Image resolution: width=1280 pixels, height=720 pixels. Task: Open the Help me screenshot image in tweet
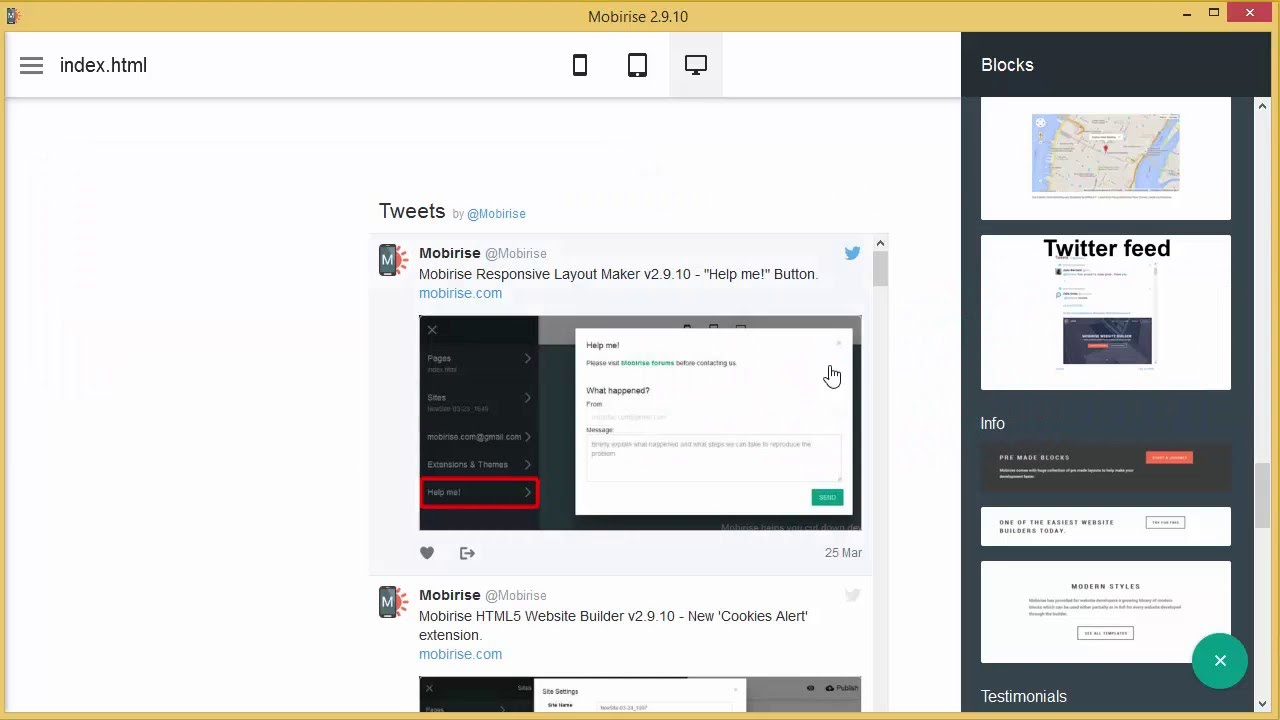(x=640, y=423)
